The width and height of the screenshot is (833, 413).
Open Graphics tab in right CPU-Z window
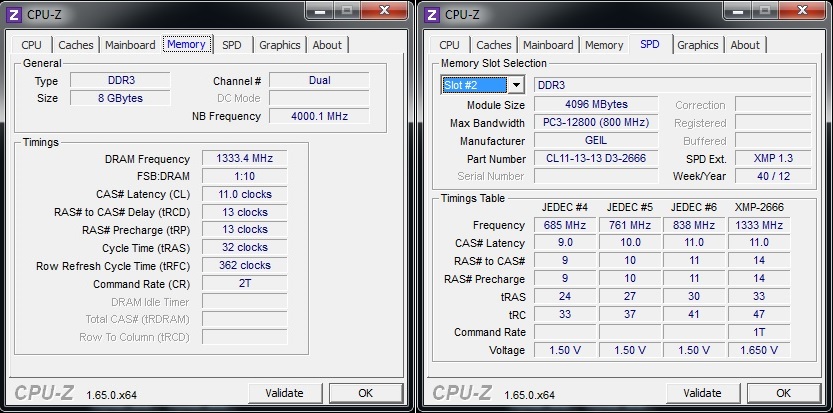pyautogui.click(x=698, y=45)
